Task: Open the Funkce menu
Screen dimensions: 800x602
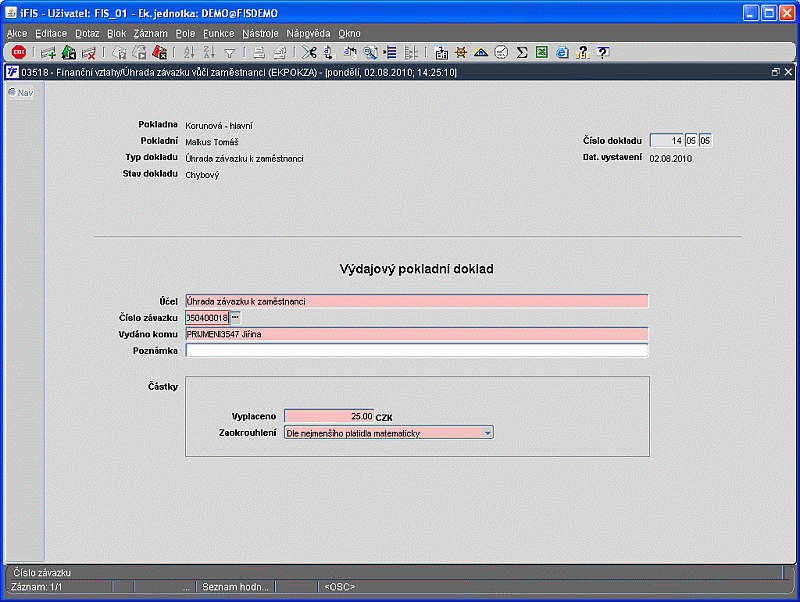Action: click(218, 34)
